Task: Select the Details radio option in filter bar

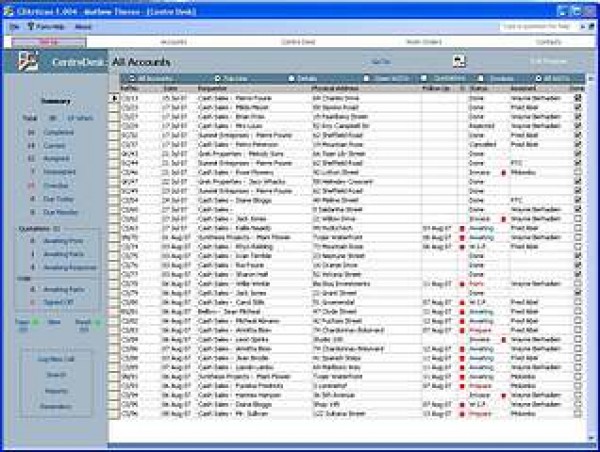Action: (x=291, y=78)
